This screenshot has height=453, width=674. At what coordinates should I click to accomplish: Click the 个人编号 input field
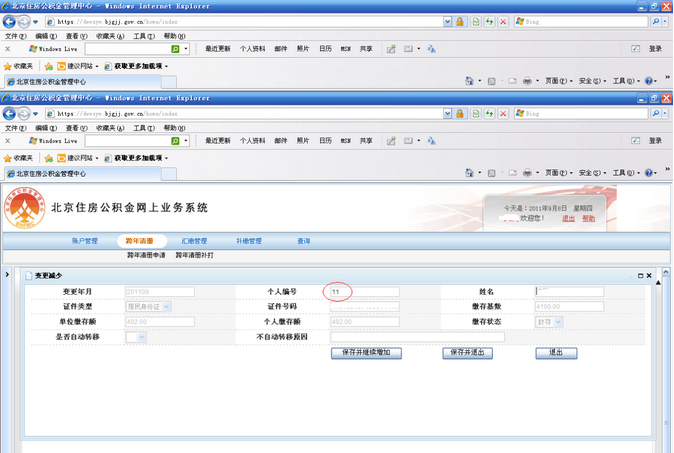click(x=364, y=292)
